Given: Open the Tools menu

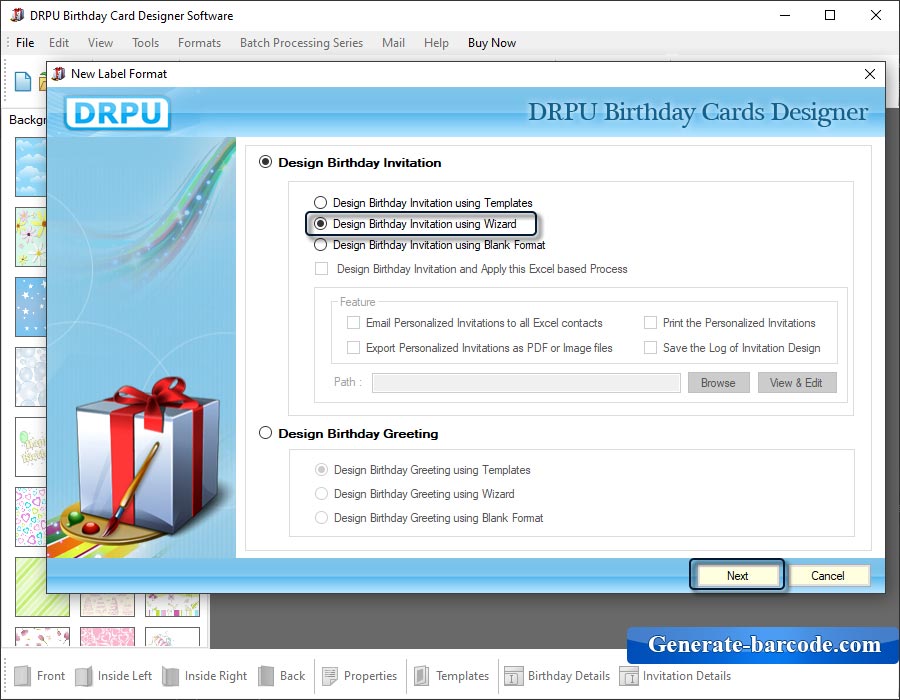Looking at the screenshot, I should point(145,43).
